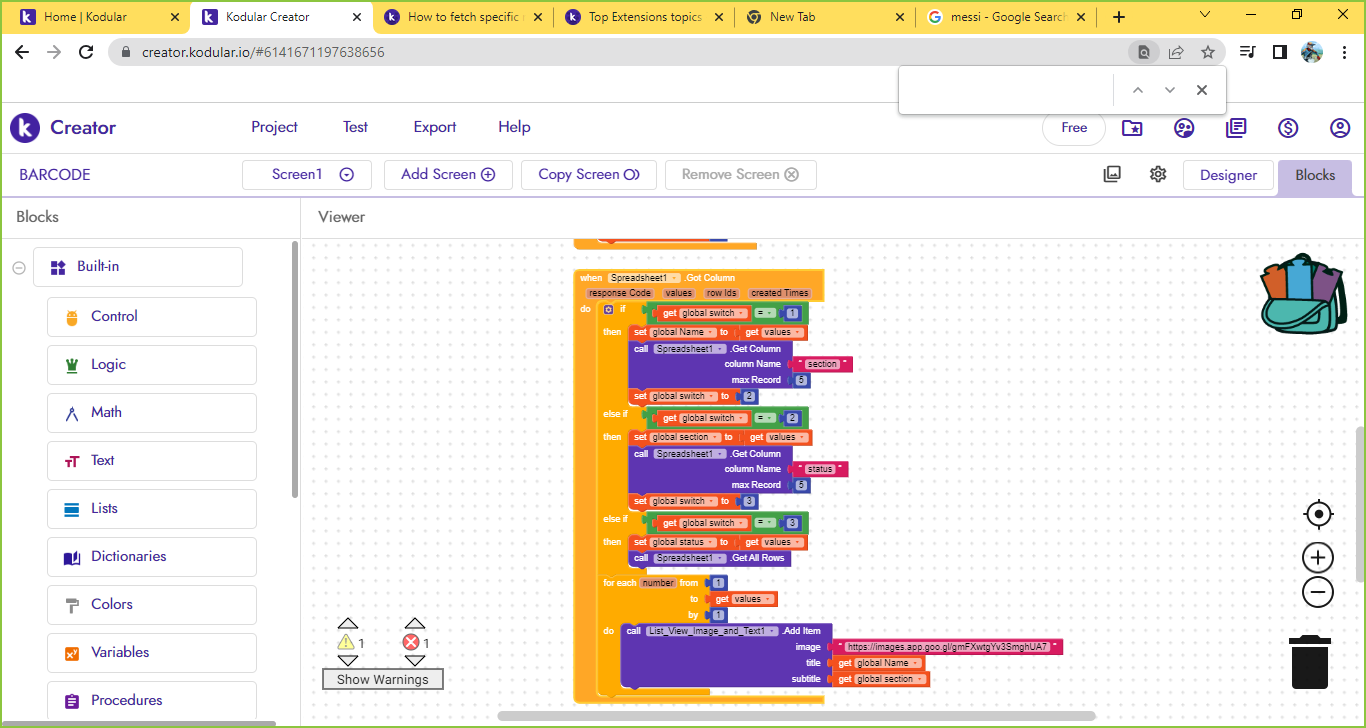Click the center workspace target icon
Screen dimensions: 1366x728
(x=1318, y=514)
